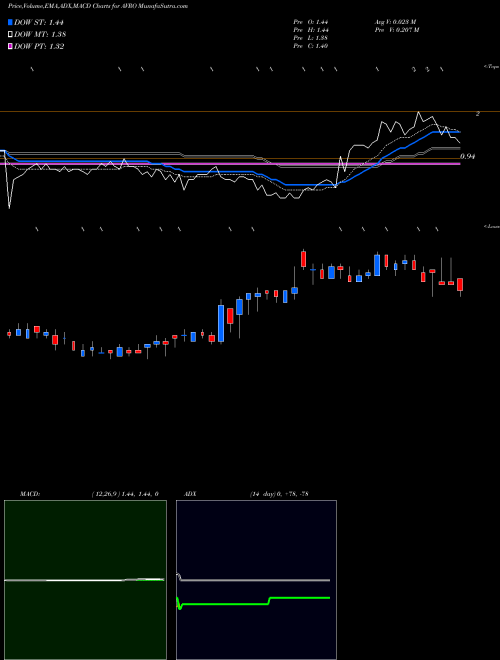Viewport: 500px width, 660px height.
Task: Click the '0.94' price axis label
Action: click(468, 157)
